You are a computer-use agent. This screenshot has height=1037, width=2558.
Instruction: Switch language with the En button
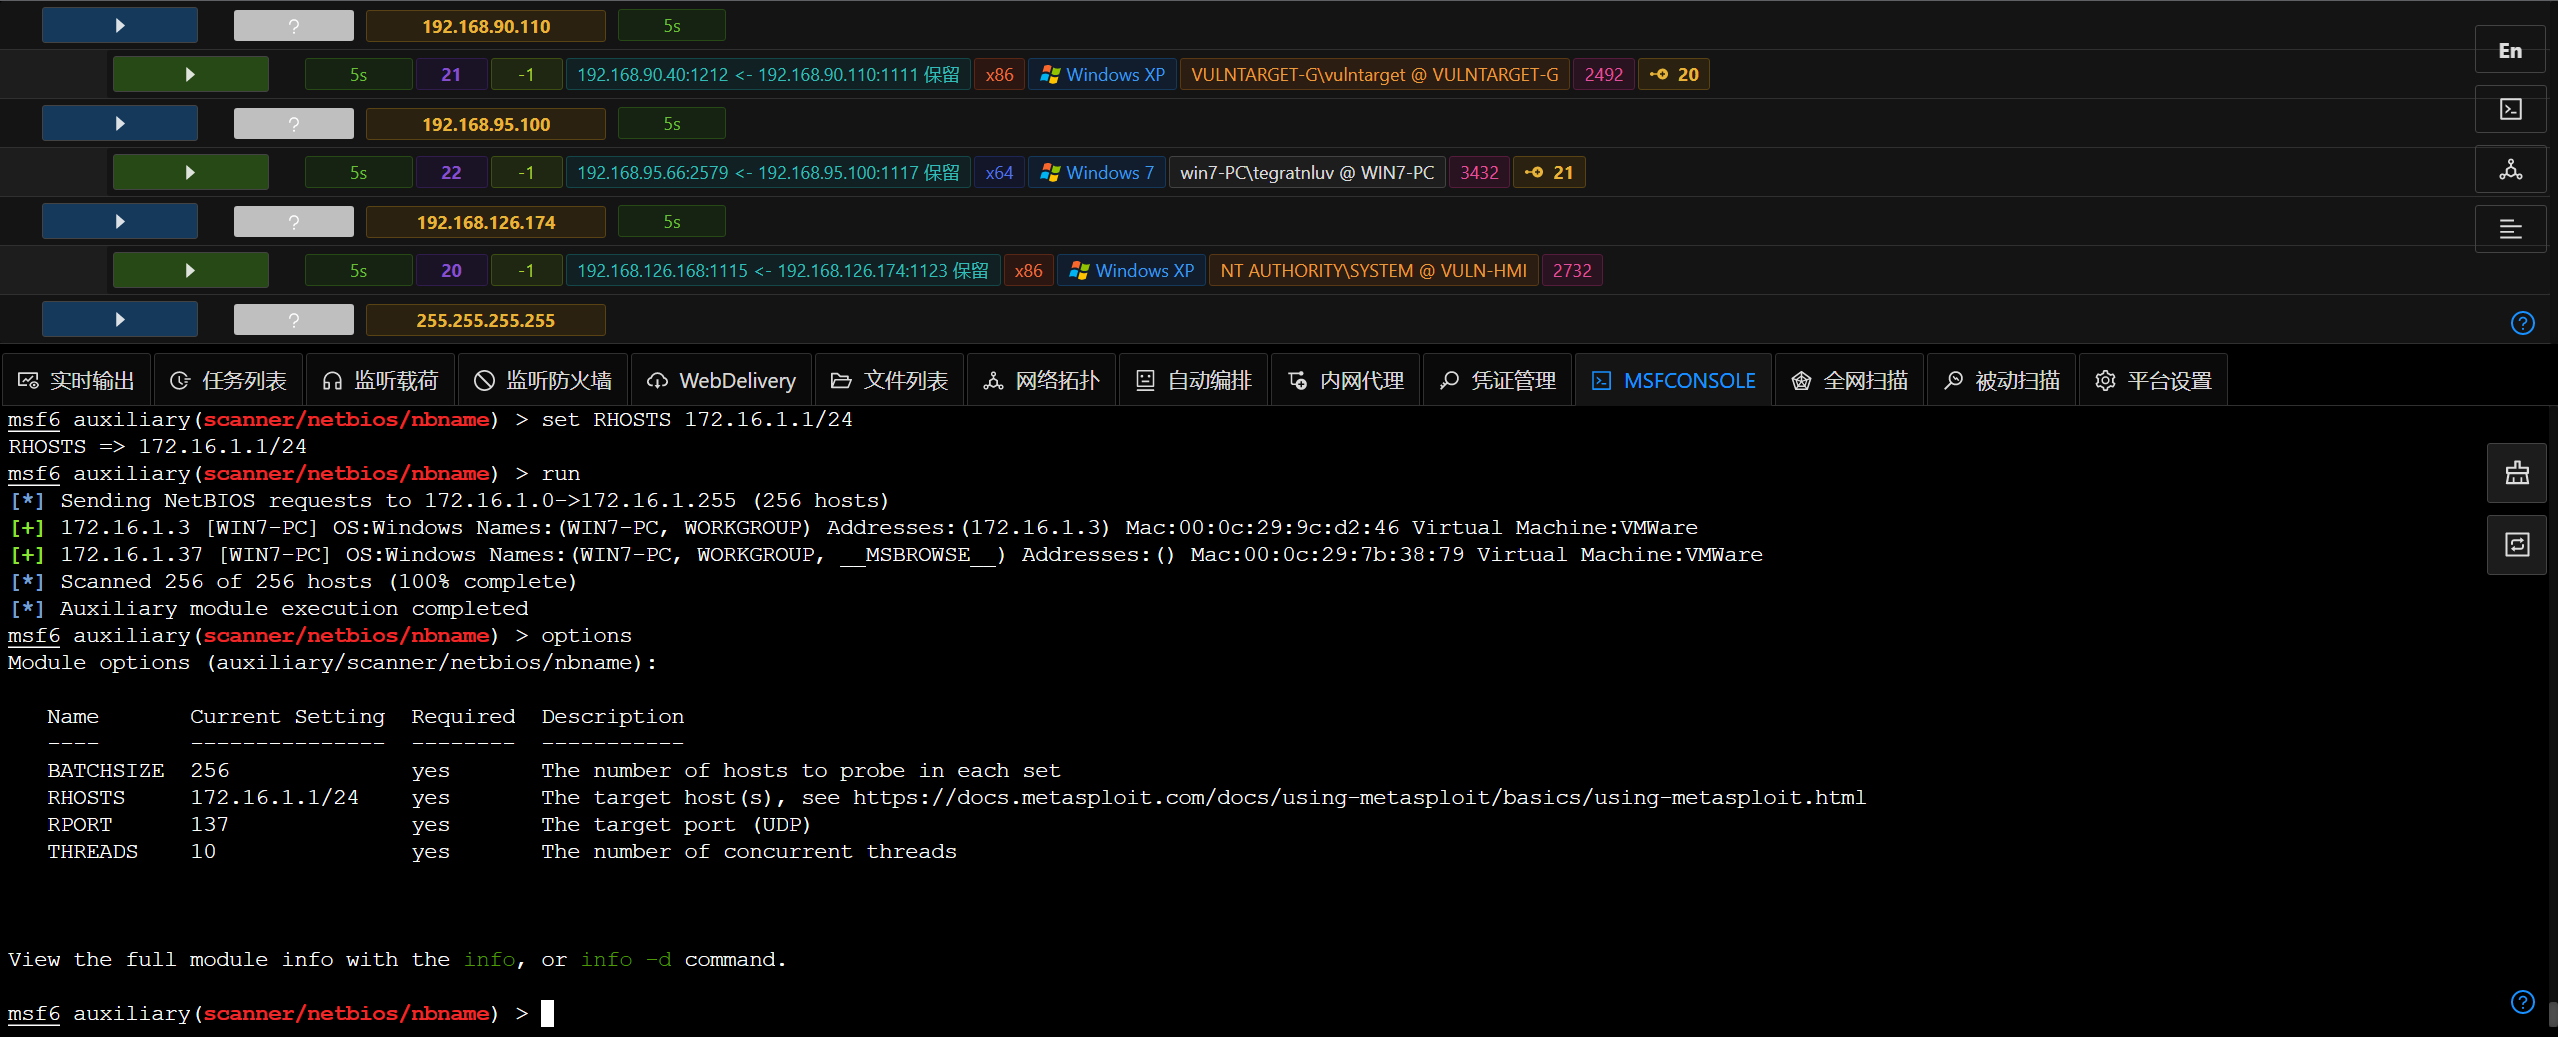click(x=2510, y=51)
